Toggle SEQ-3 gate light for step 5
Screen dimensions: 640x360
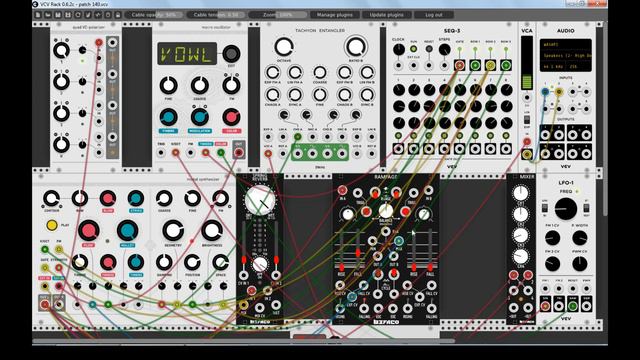click(460, 136)
